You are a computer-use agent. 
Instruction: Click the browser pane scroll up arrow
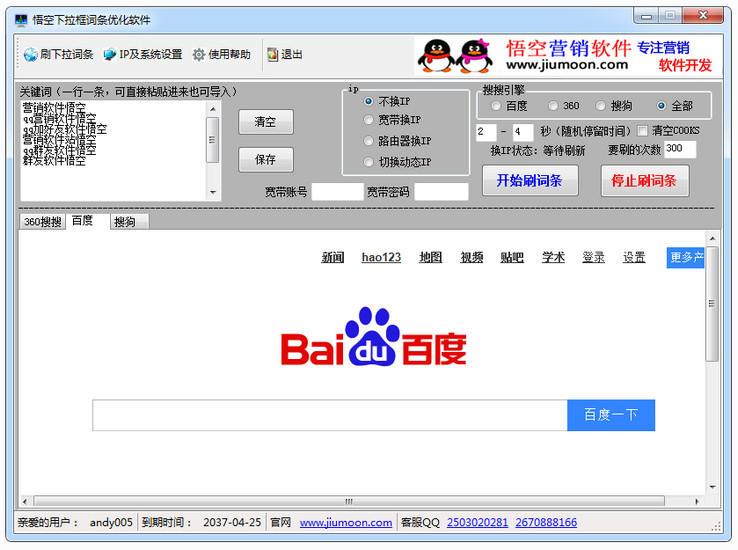coord(712,239)
